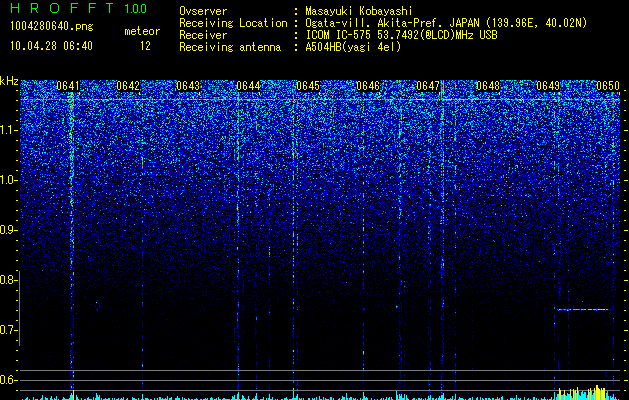The height and width of the screenshot is (400, 629).
Task: Click the 0.7 kHz axis label
Action: click(x=8, y=330)
